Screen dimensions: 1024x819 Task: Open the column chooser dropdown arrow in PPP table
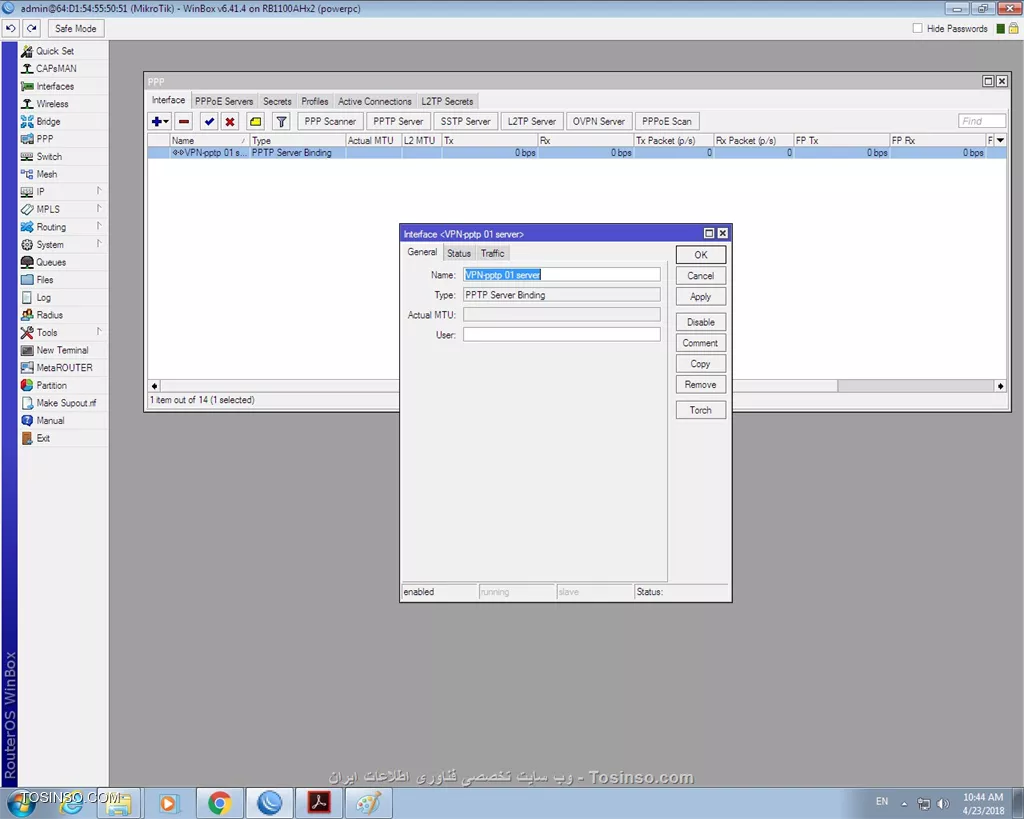(x=1000, y=140)
